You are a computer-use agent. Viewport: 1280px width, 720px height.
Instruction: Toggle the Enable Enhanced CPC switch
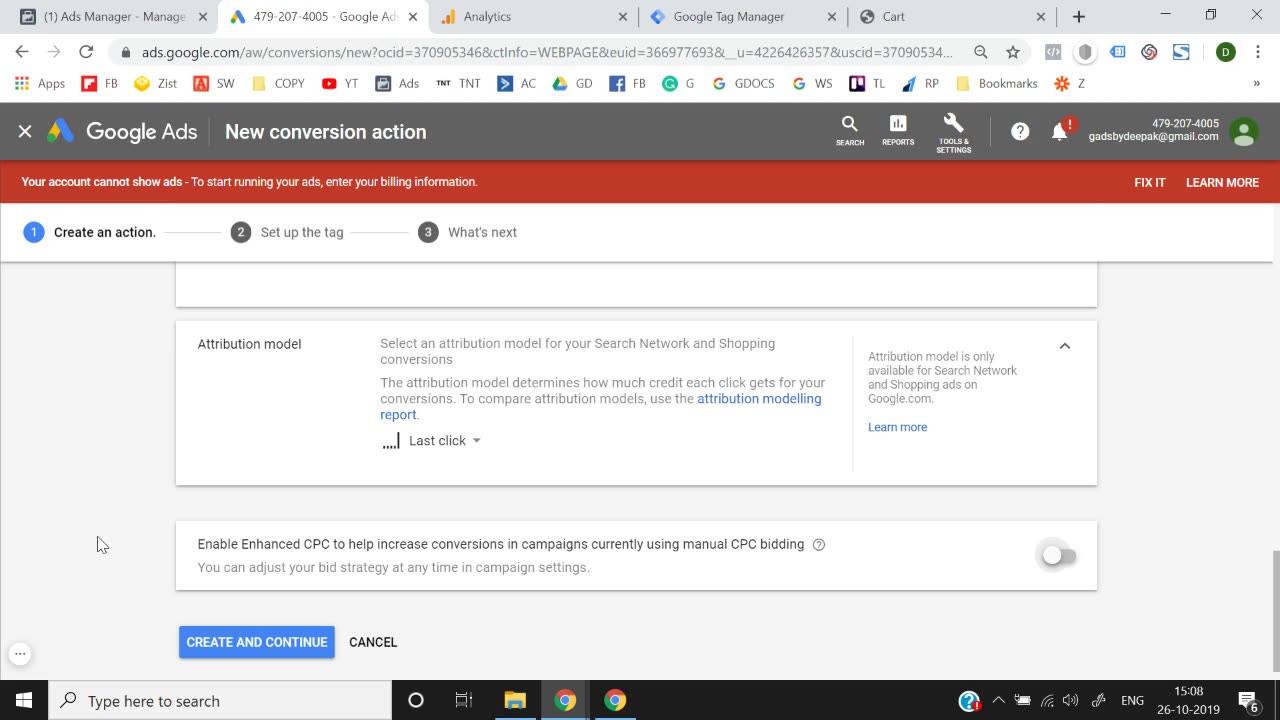(x=1058, y=555)
